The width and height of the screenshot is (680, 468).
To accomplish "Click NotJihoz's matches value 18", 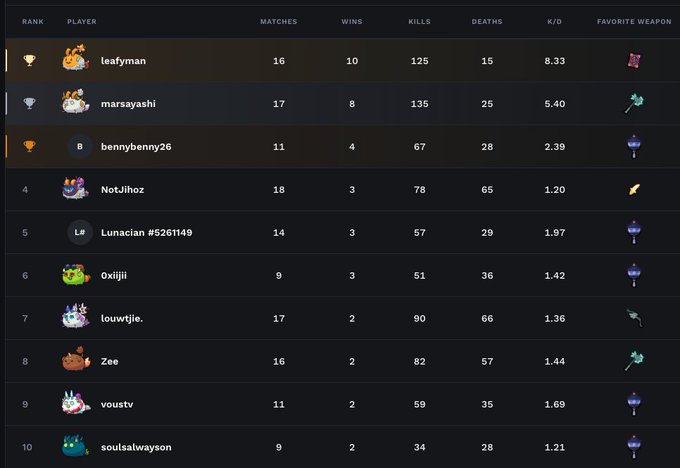I will 279,190.
